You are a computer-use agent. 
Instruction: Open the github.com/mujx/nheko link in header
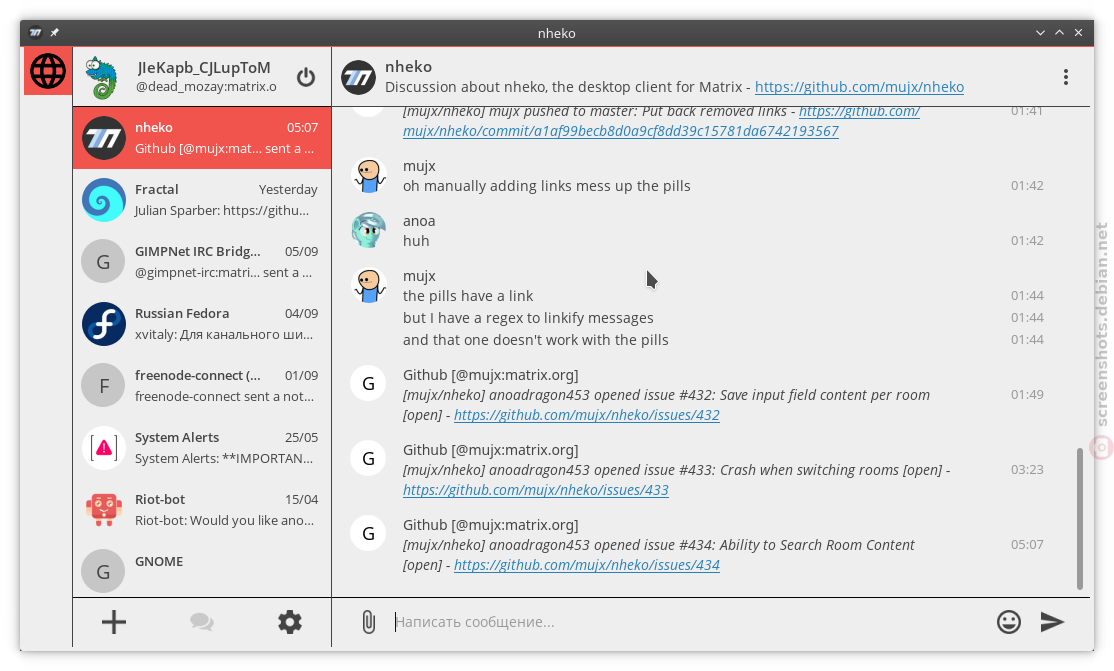(859, 87)
